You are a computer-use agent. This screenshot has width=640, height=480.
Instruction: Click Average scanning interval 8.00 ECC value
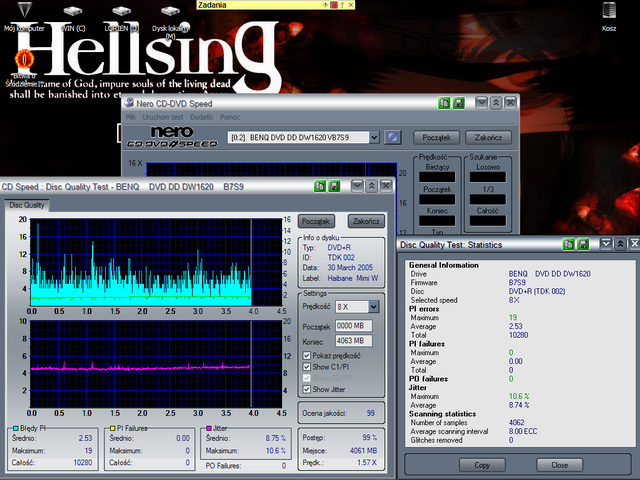point(523,431)
